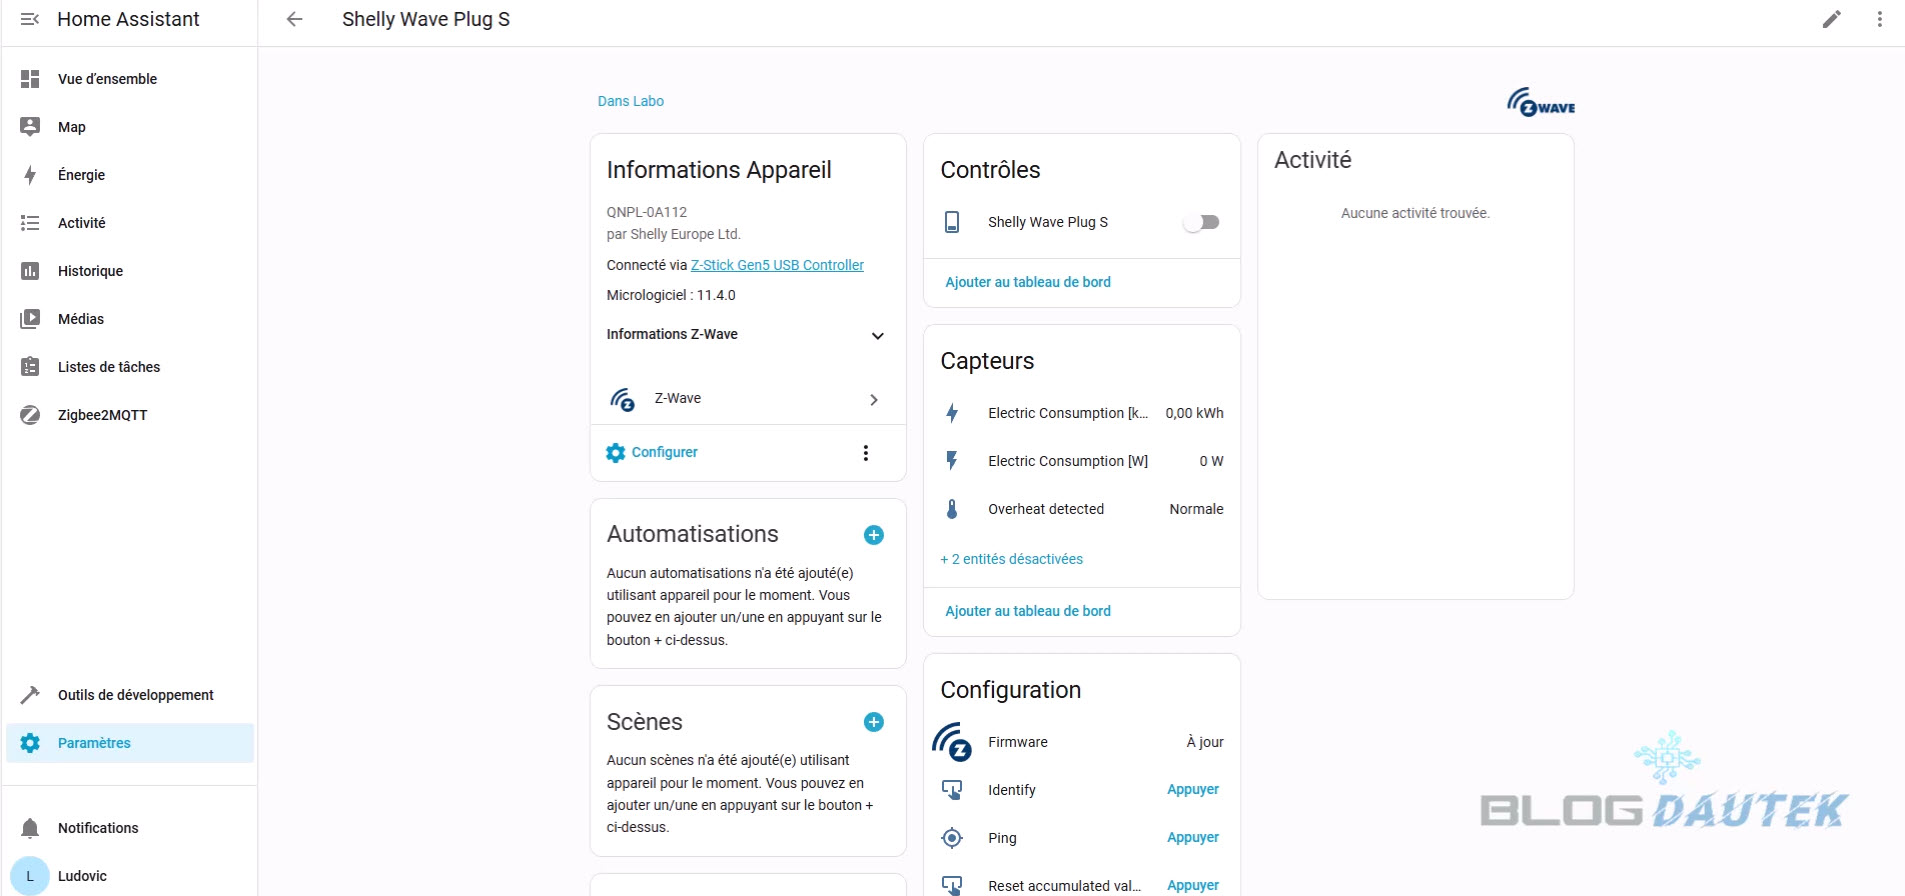Show the 2 disabled entities
1905x896 pixels.
(x=1011, y=559)
